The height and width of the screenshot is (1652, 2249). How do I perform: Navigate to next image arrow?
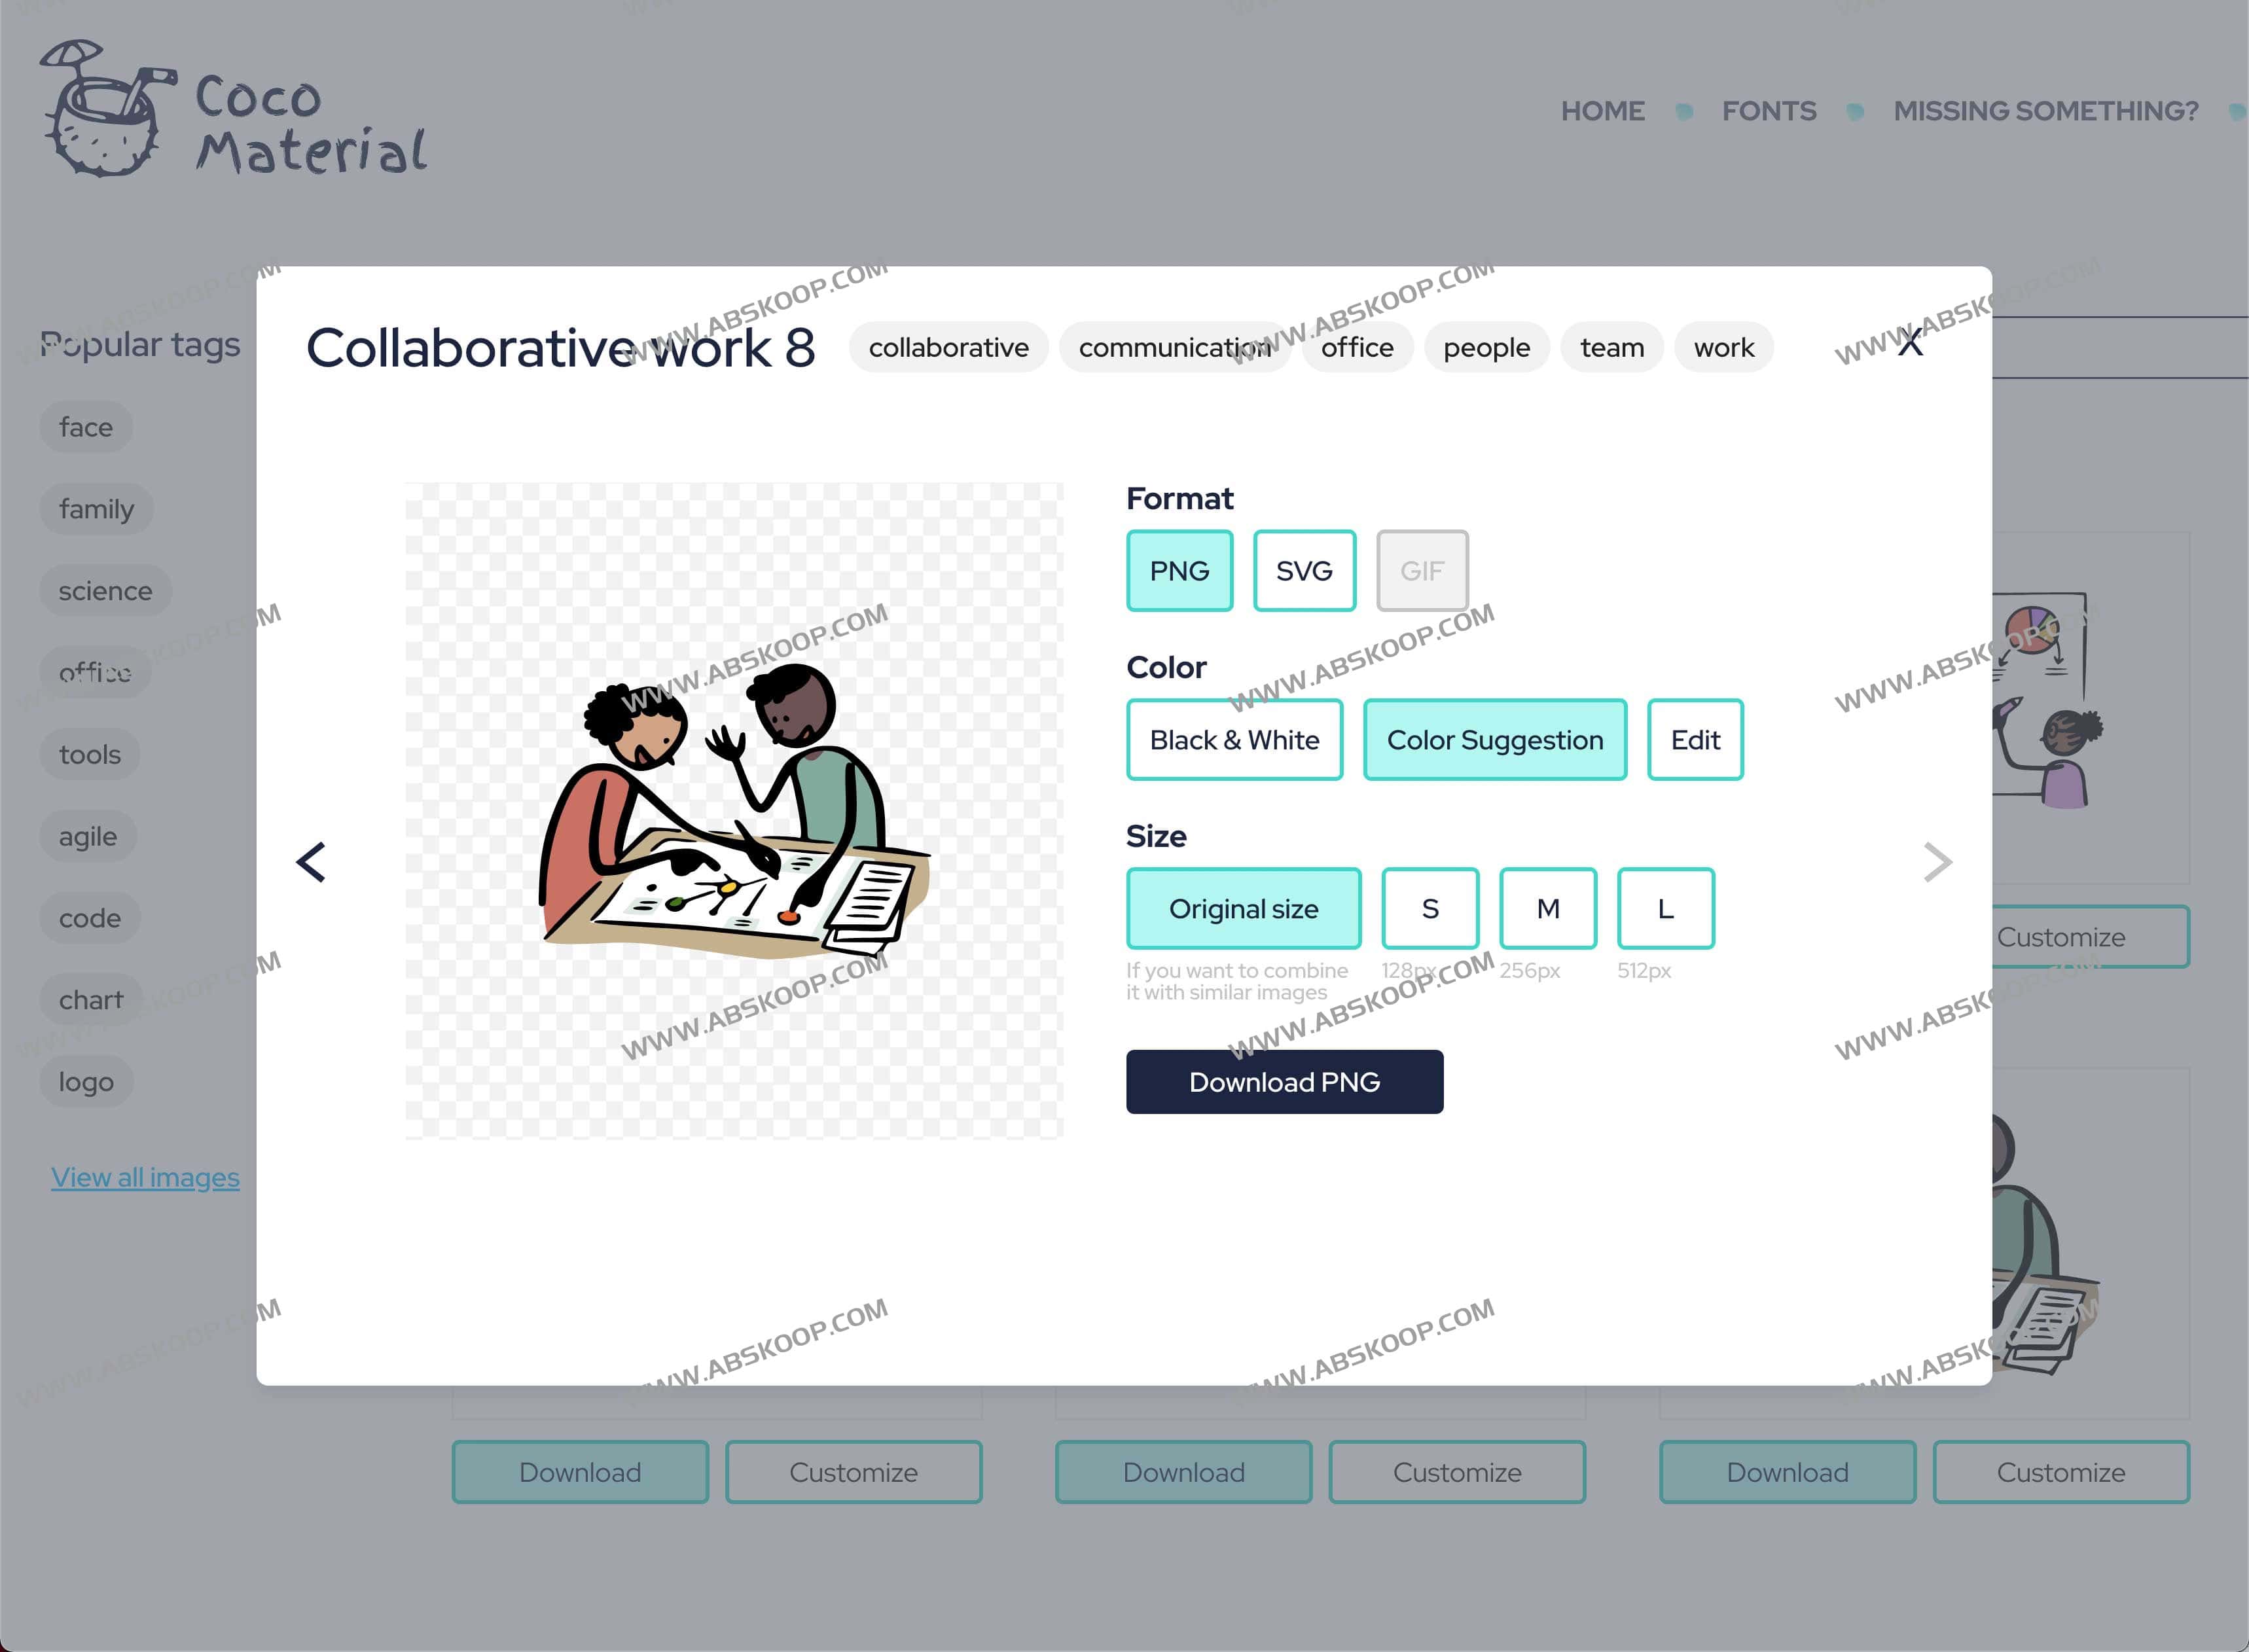(1935, 861)
